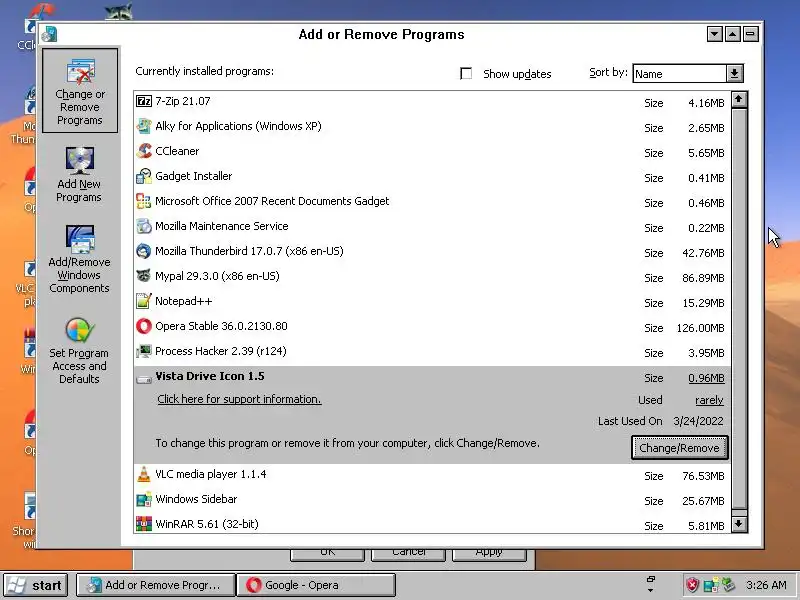Select Microsoft Office 2007 Recent Documents Gadget icon

[144, 201]
